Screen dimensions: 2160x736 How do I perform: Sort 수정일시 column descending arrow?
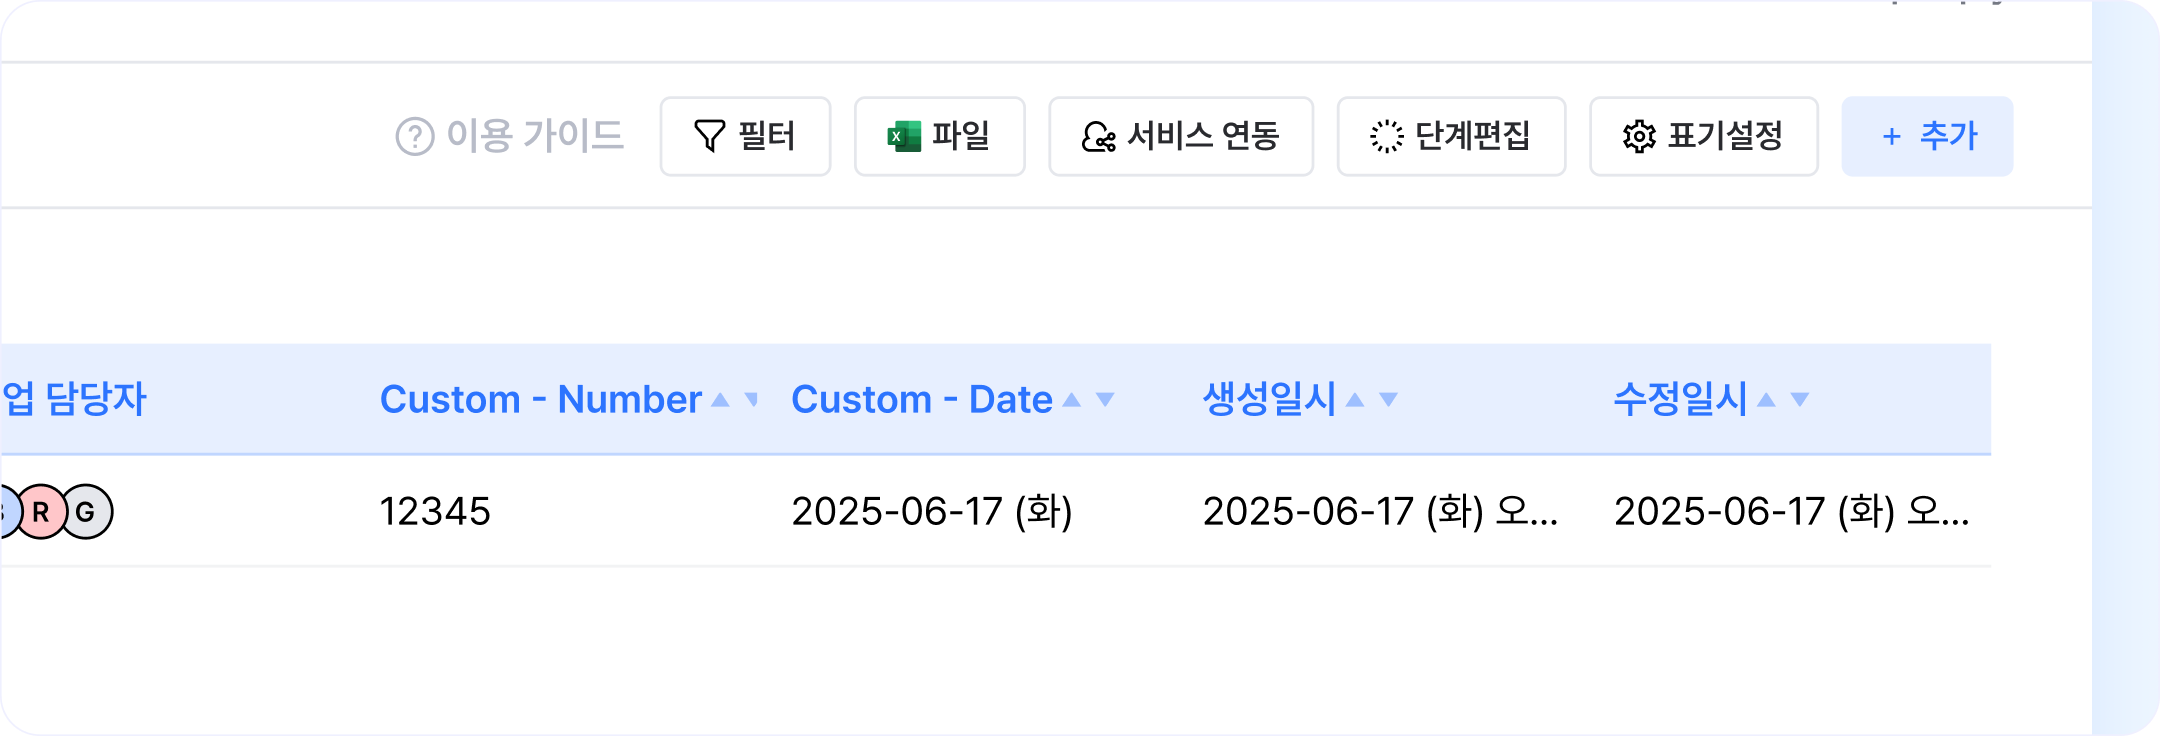click(1800, 400)
